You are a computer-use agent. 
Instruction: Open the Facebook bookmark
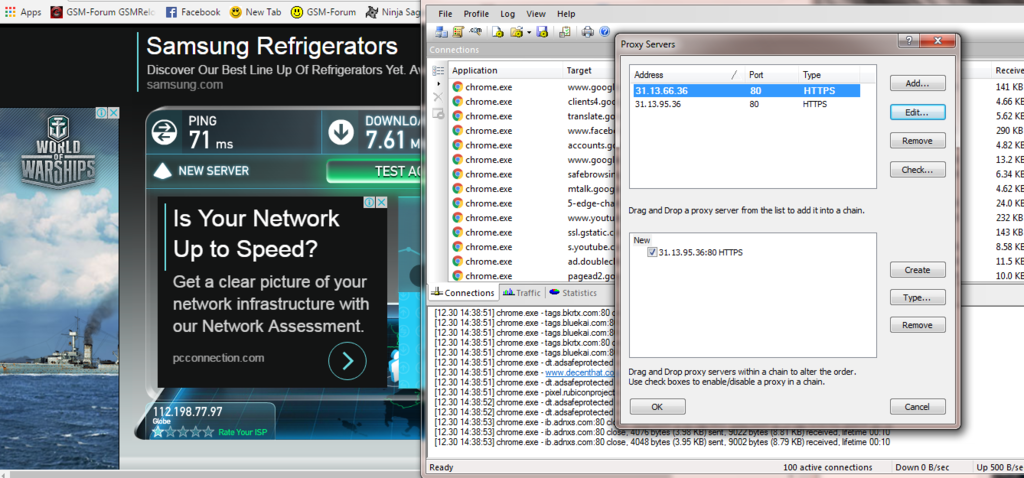click(193, 12)
